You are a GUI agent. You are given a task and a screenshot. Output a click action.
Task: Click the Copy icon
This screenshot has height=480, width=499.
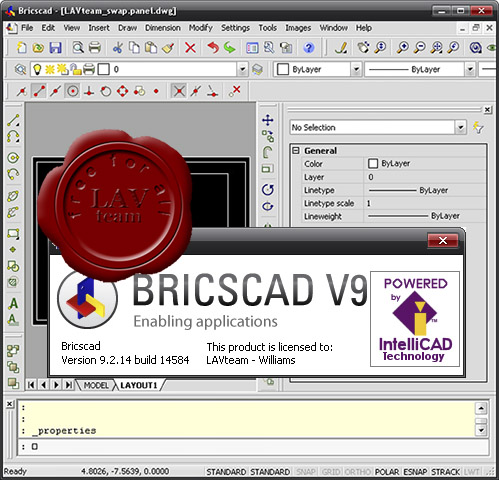(x=134, y=48)
